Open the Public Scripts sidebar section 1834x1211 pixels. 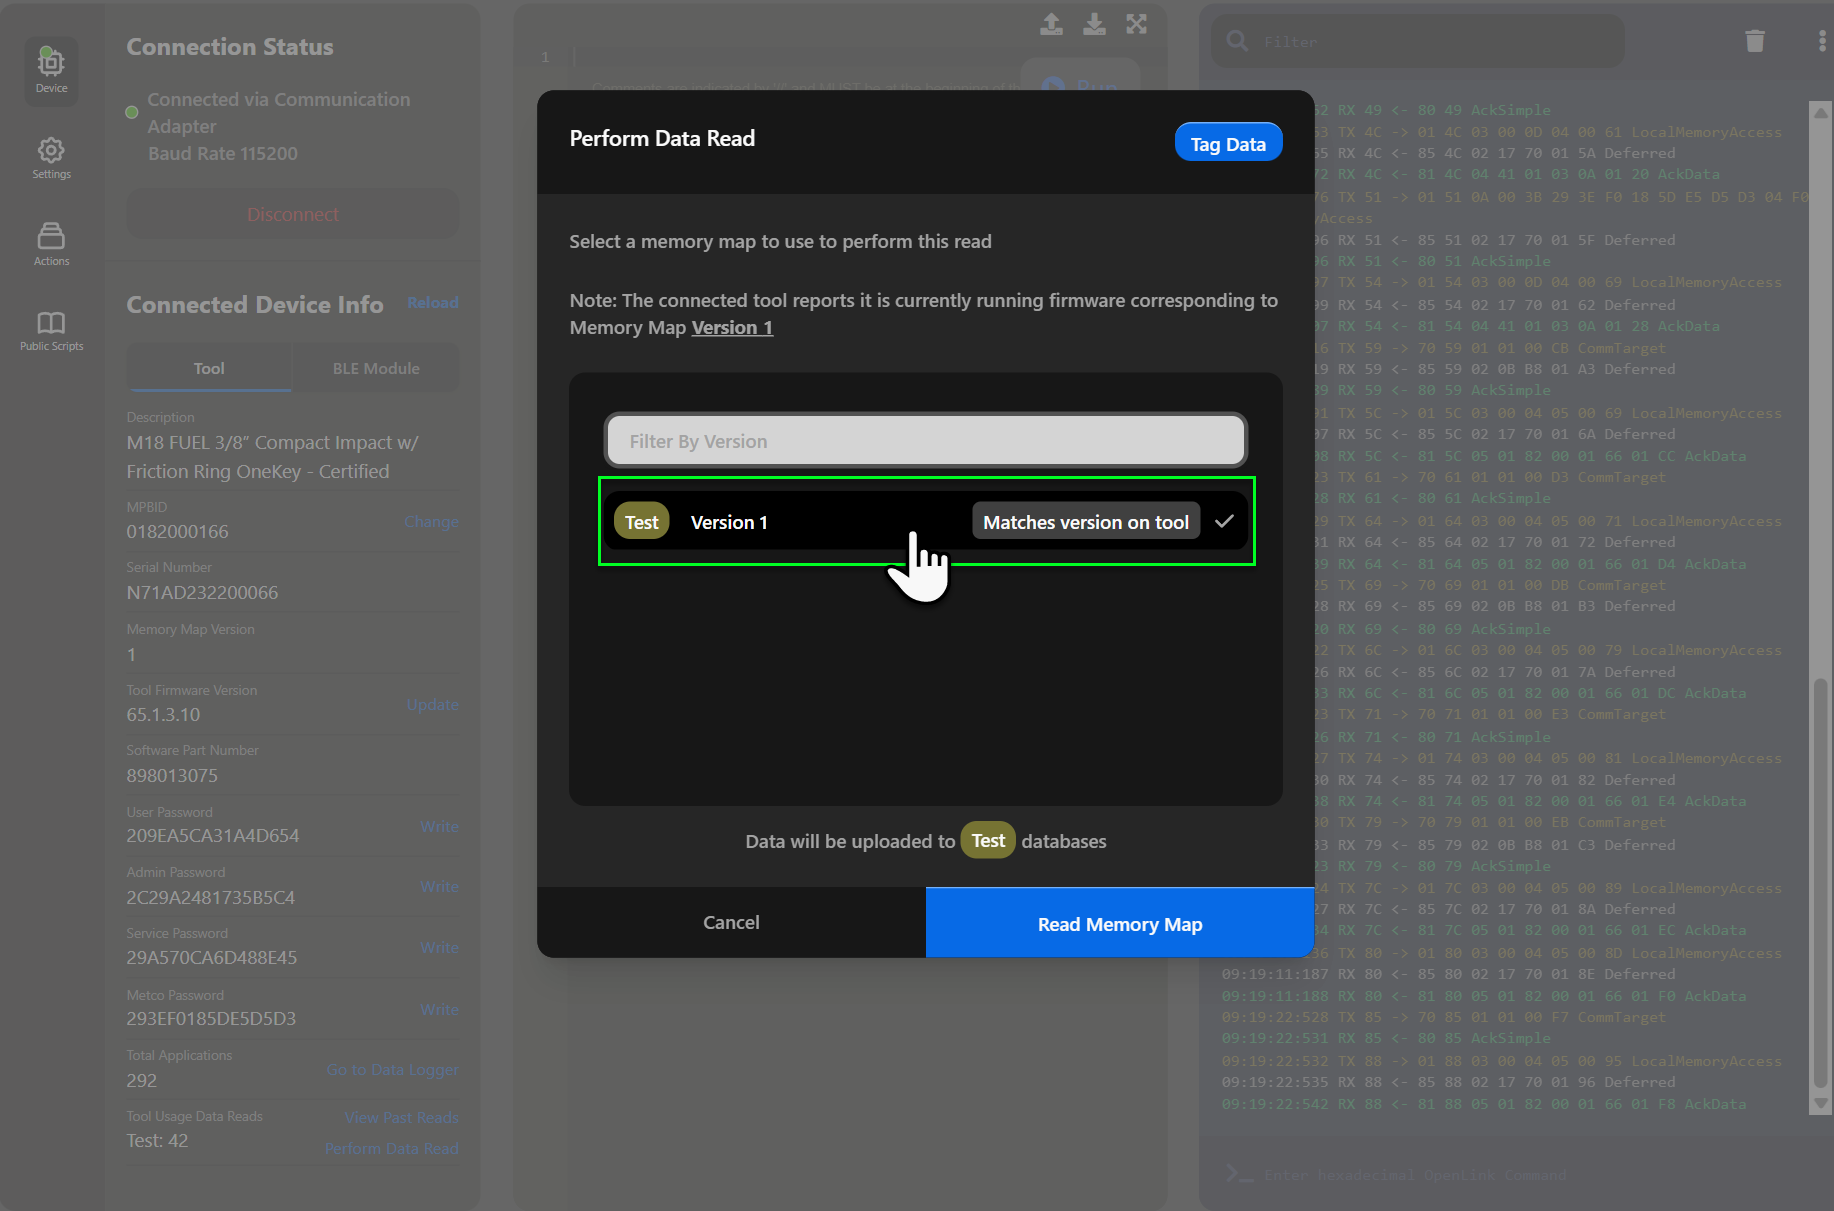(x=51, y=330)
